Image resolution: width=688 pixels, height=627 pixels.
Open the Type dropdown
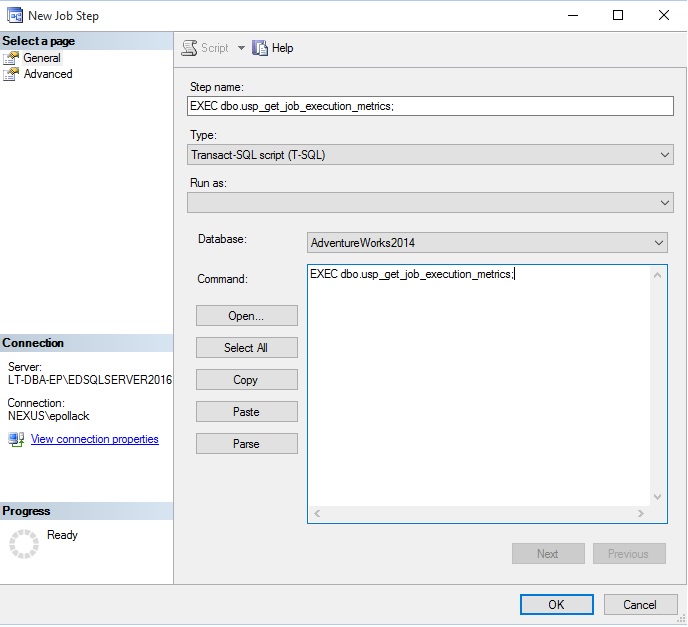[x=430, y=155]
